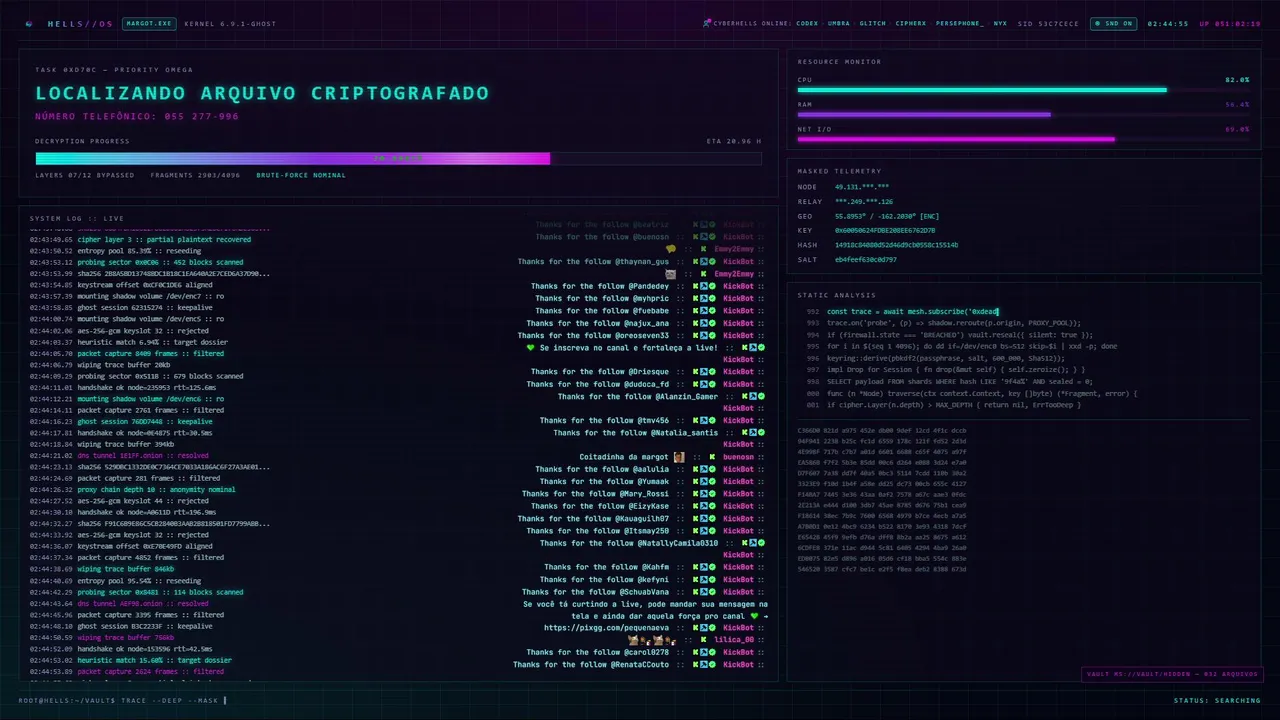Click the 'KERNEL 6.9.1-GHOST' label

click(230, 23)
